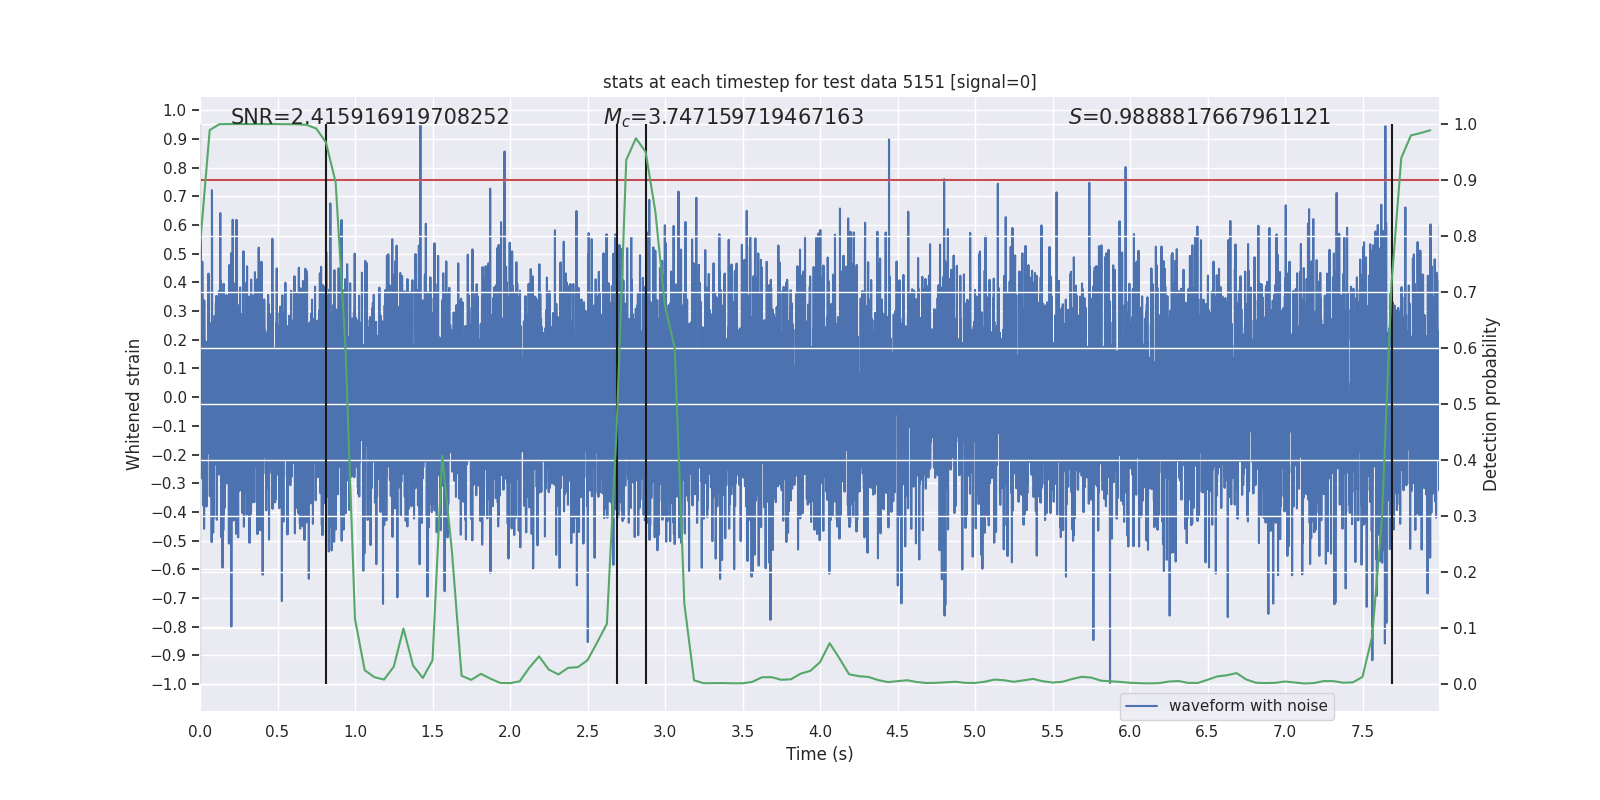Click the first black vertical marker line
The width and height of the screenshot is (1600, 800).
pos(326,404)
